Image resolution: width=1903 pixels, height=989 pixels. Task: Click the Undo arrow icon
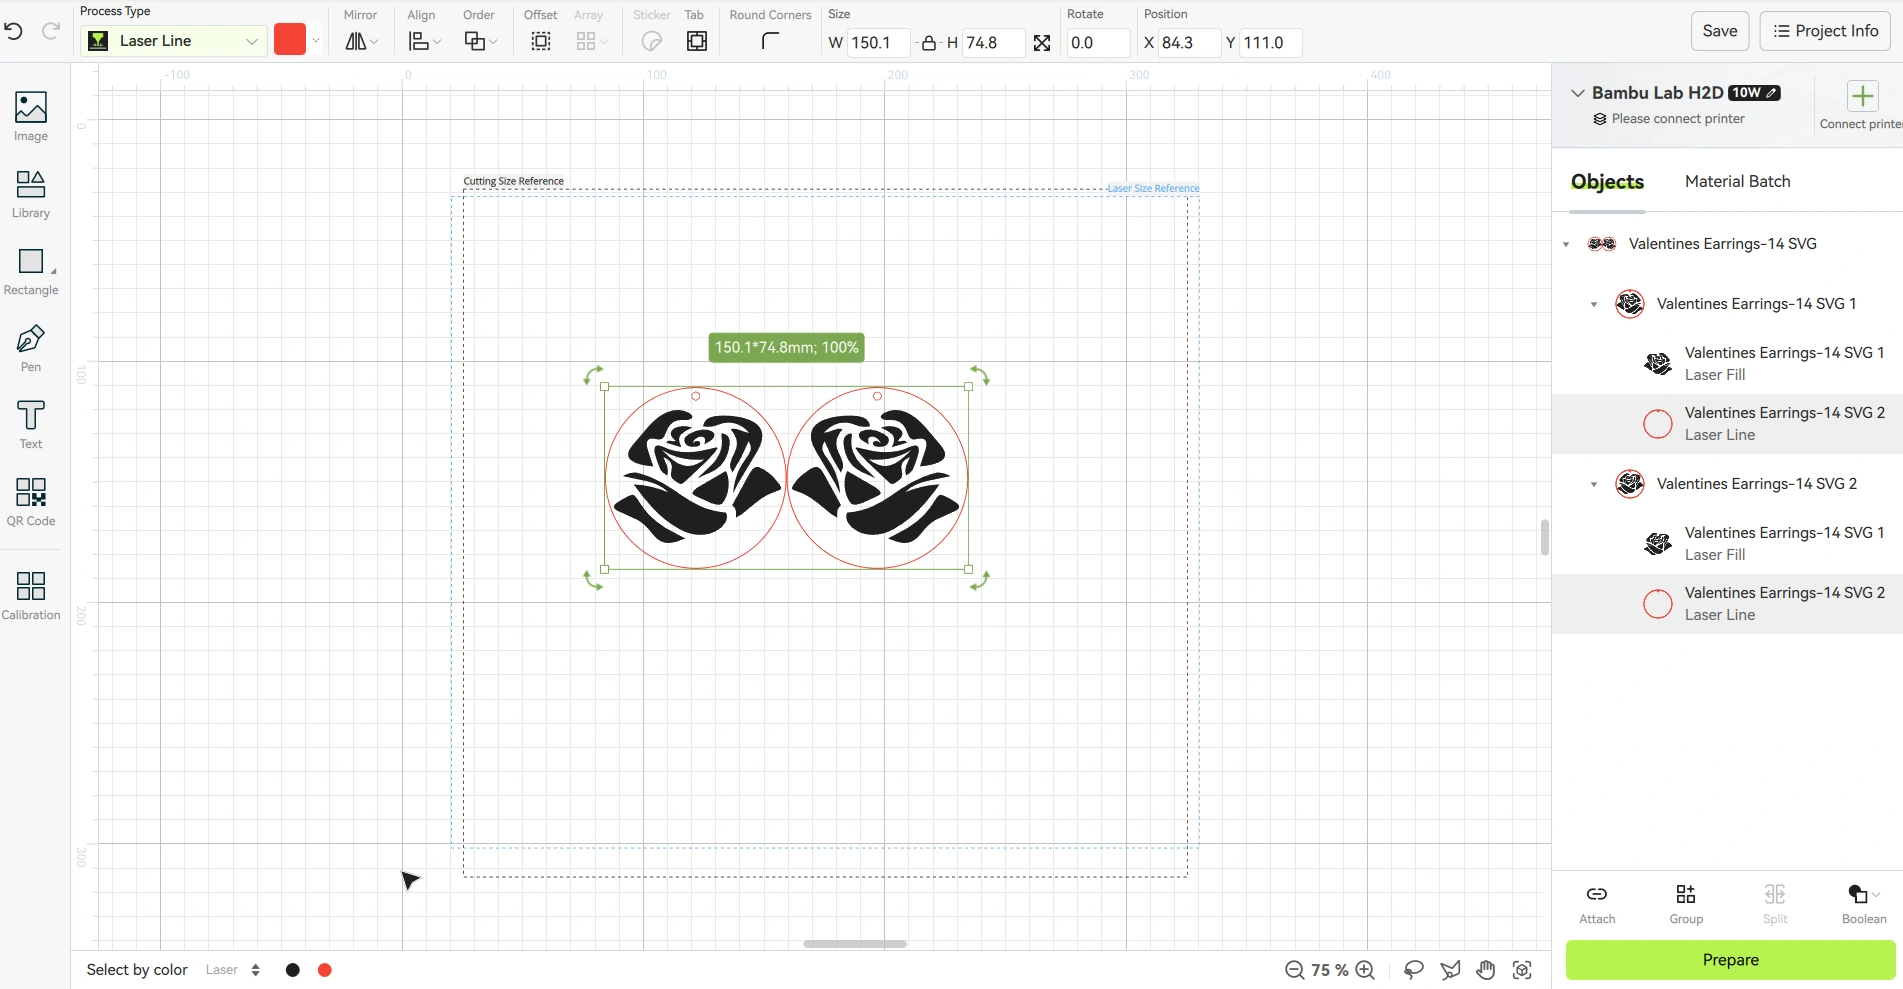14,31
